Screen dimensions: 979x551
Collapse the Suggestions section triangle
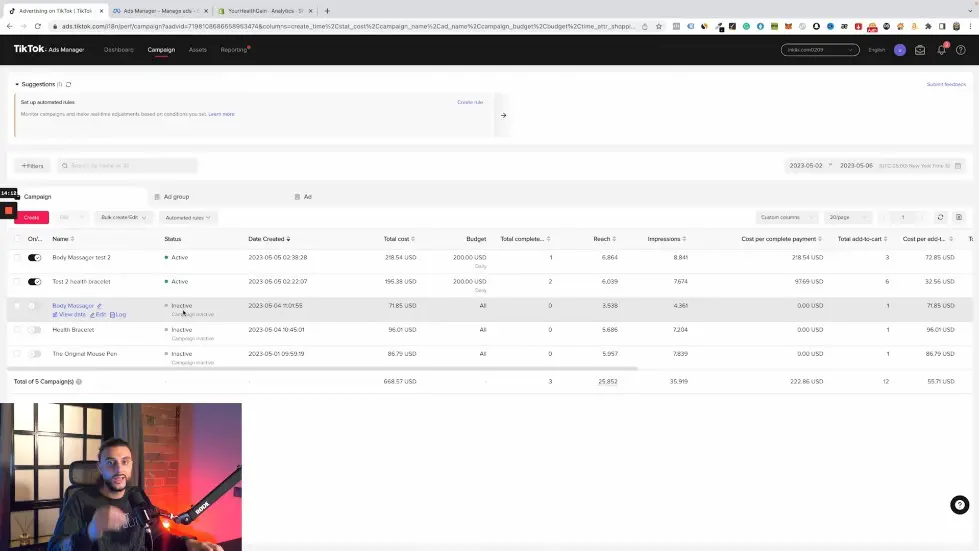tap(17, 84)
